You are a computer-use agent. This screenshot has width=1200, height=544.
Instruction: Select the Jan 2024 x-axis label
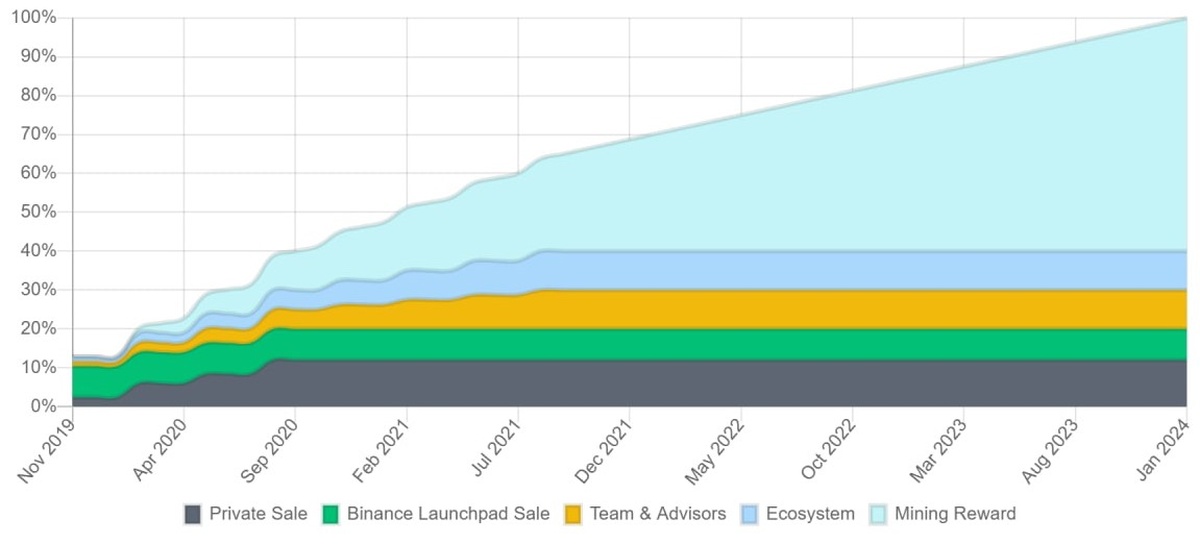coord(1165,450)
